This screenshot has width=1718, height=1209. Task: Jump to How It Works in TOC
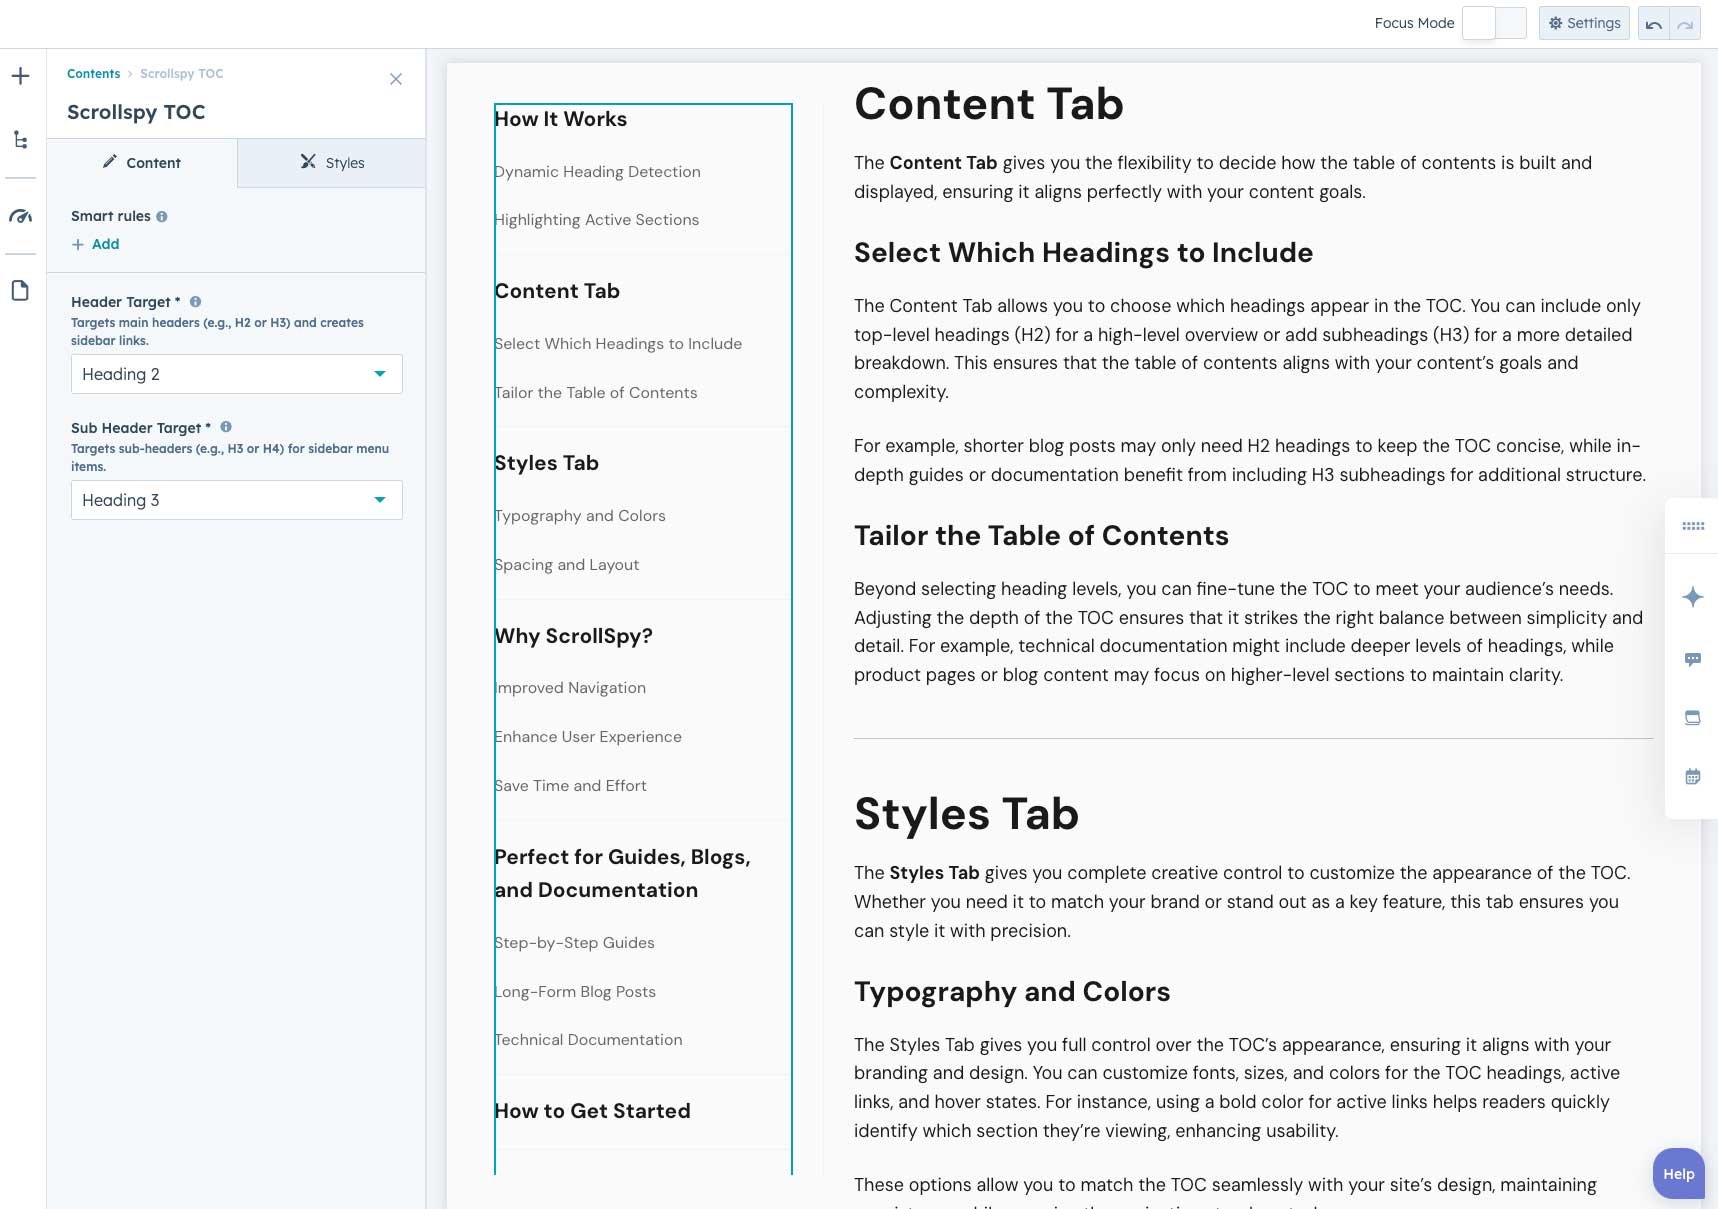point(560,119)
